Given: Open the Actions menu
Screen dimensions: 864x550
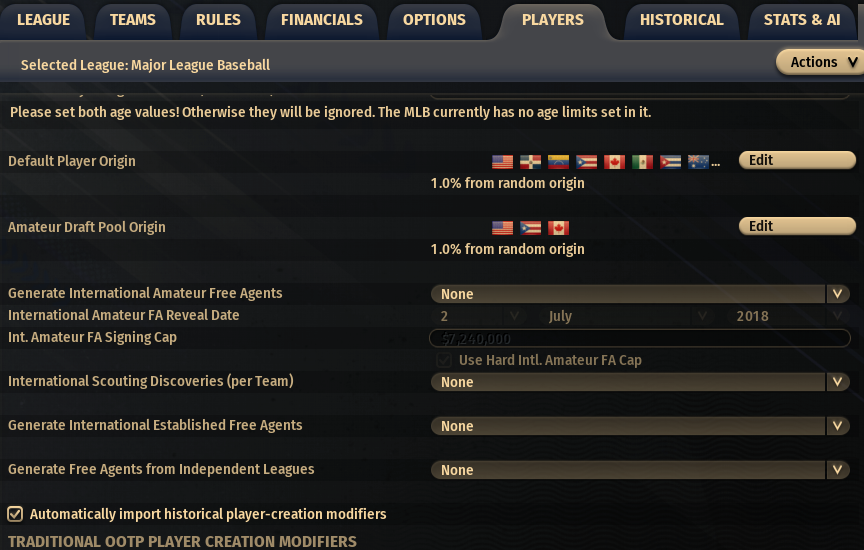Looking at the screenshot, I should (819, 62).
